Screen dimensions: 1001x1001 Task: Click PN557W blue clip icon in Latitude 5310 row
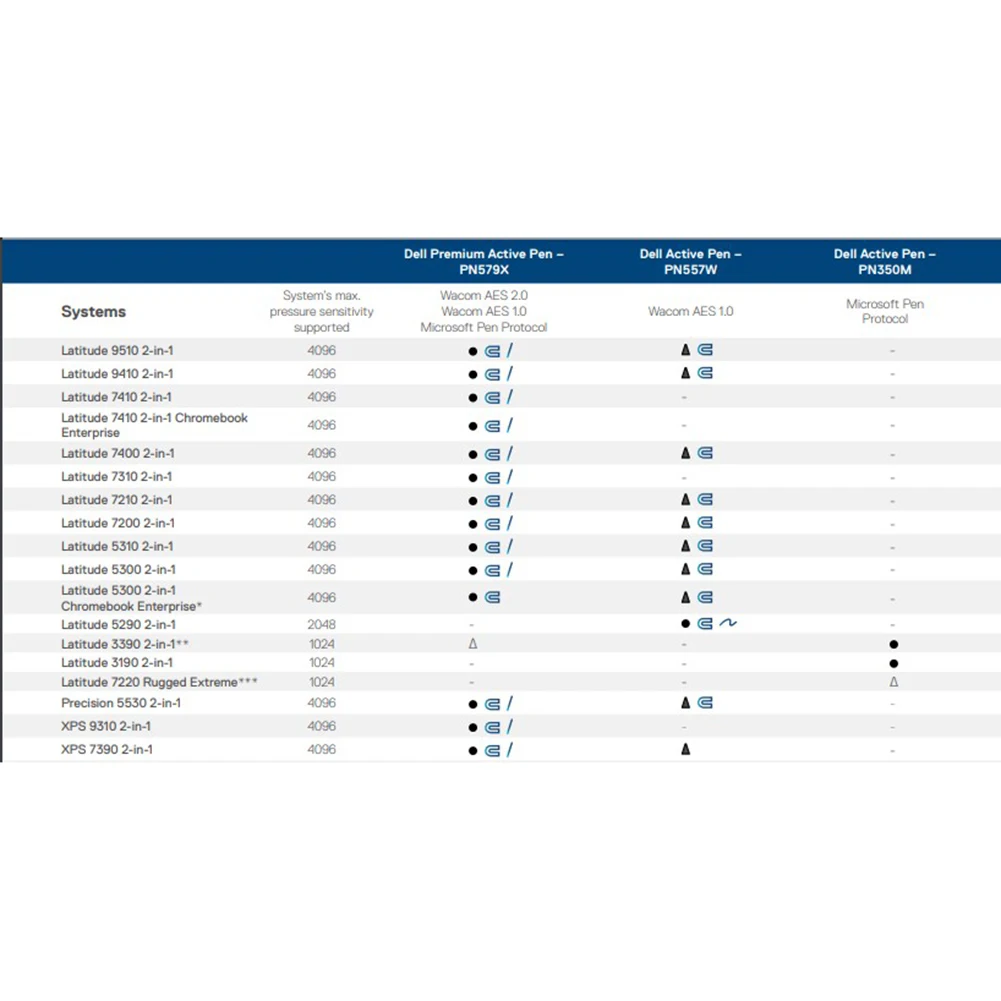[x=705, y=546]
